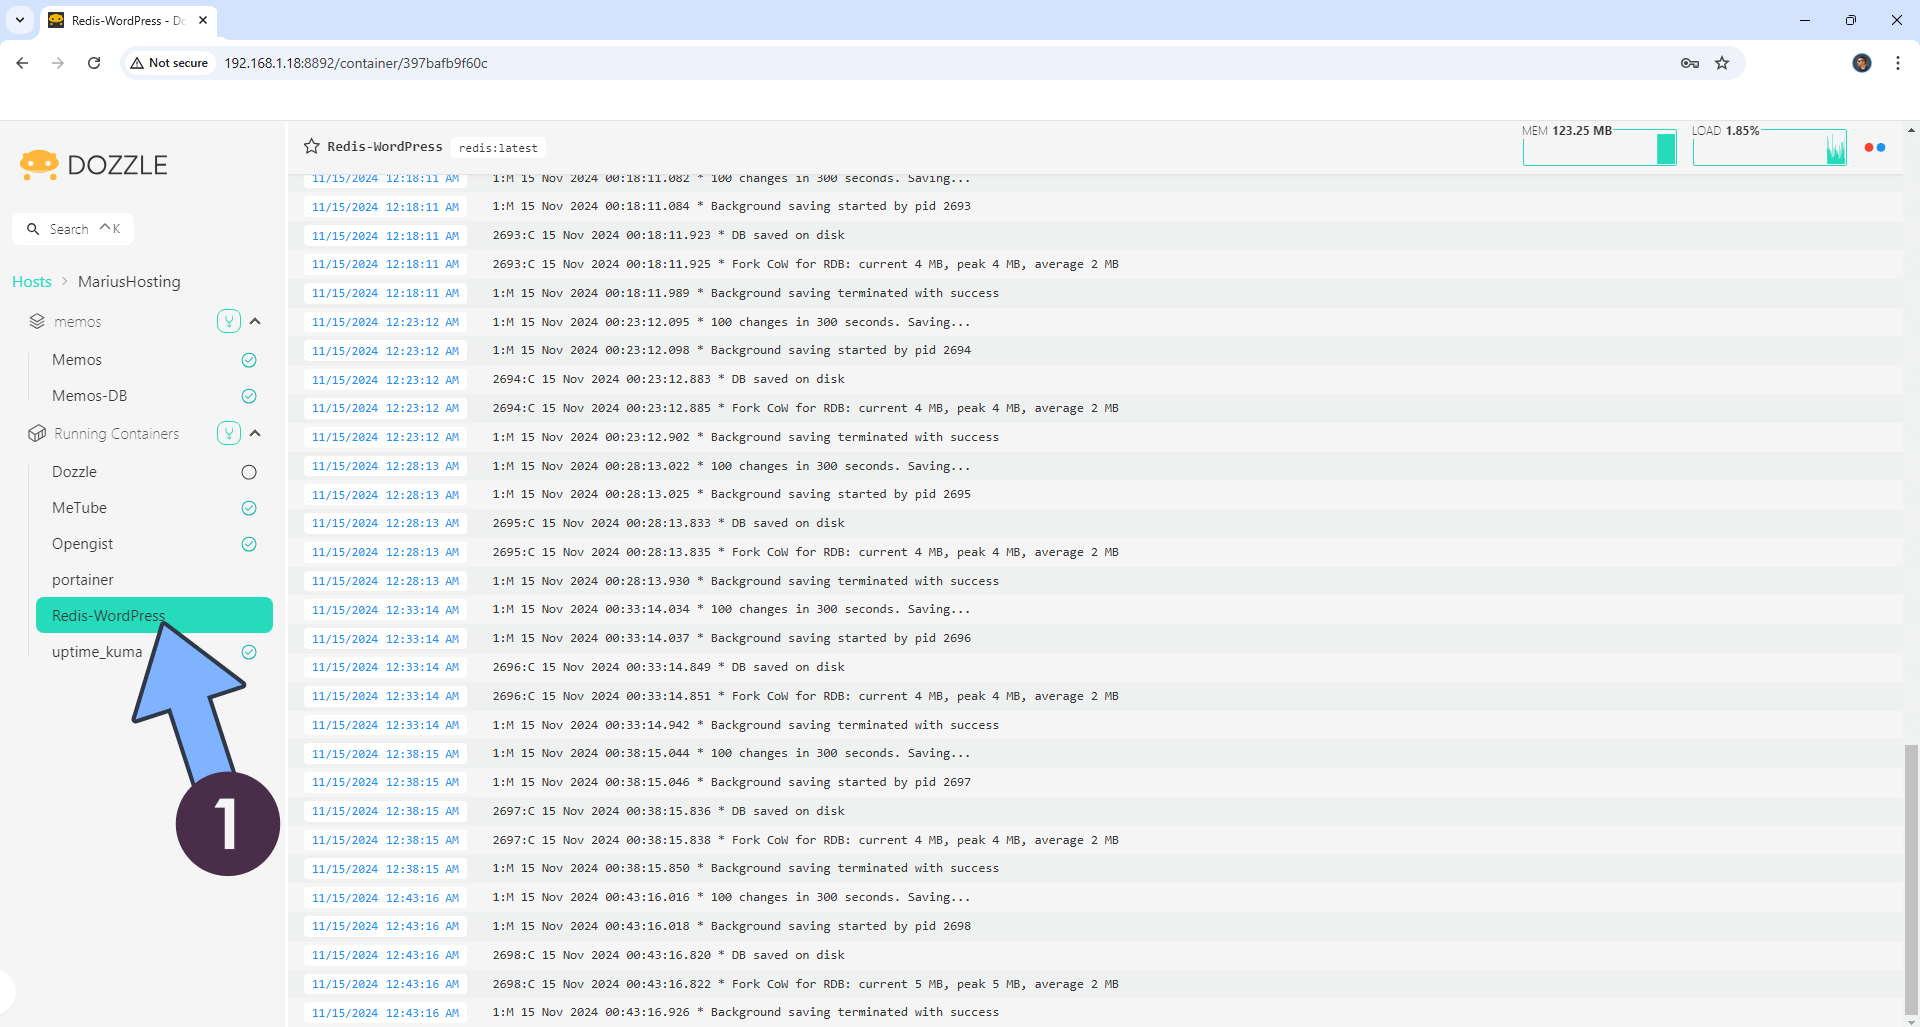1920x1027 pixels.
Task: Open the Chrome three-dot menu
Action: coord(1898,63)
